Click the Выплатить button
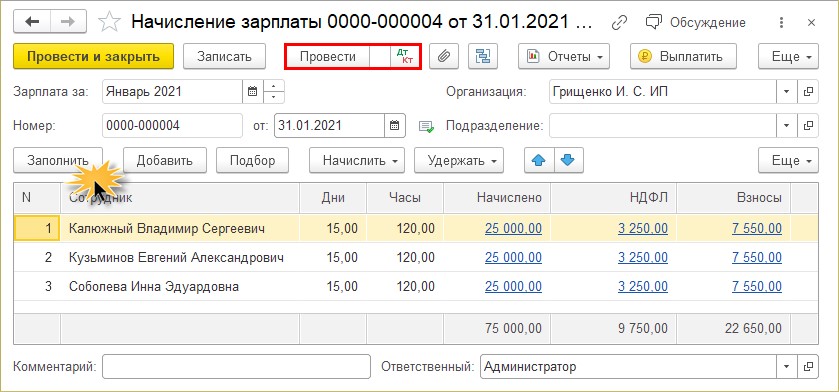This screenshot has width=839, height=392. pos(683,56)
